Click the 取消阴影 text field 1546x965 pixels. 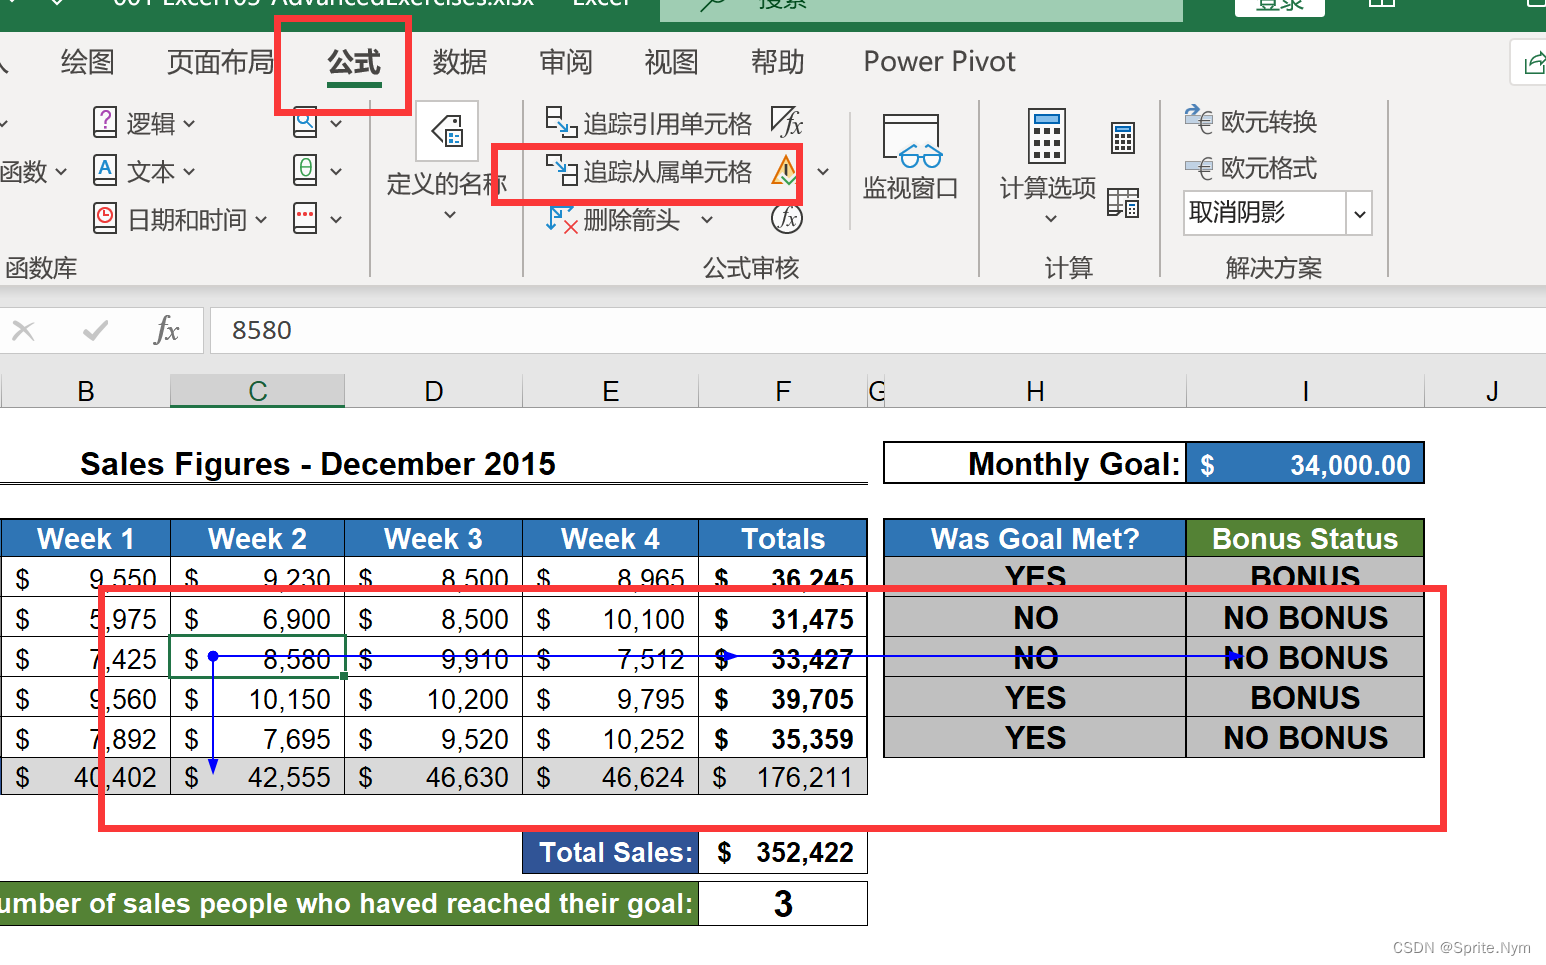[x=1265, y=213]
